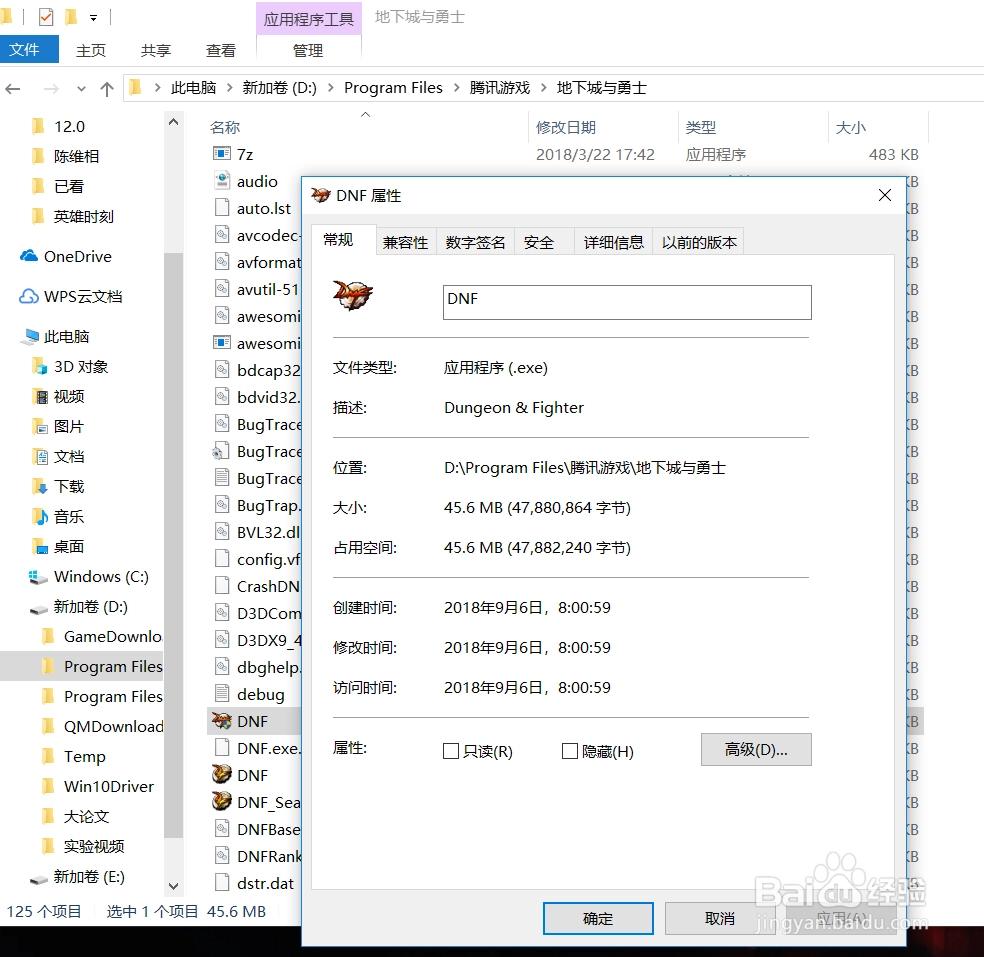Sort by 类型 column header
Screen dimensions: 984x957
[754, 127]
